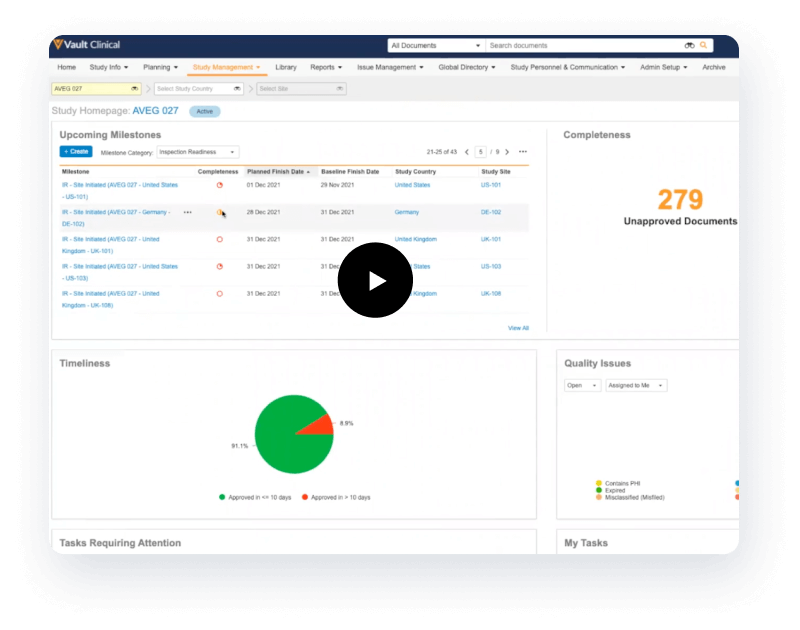Open the Assigned to Me filter dropdown
Screen dimensions: 800x630
pos(636,385)
